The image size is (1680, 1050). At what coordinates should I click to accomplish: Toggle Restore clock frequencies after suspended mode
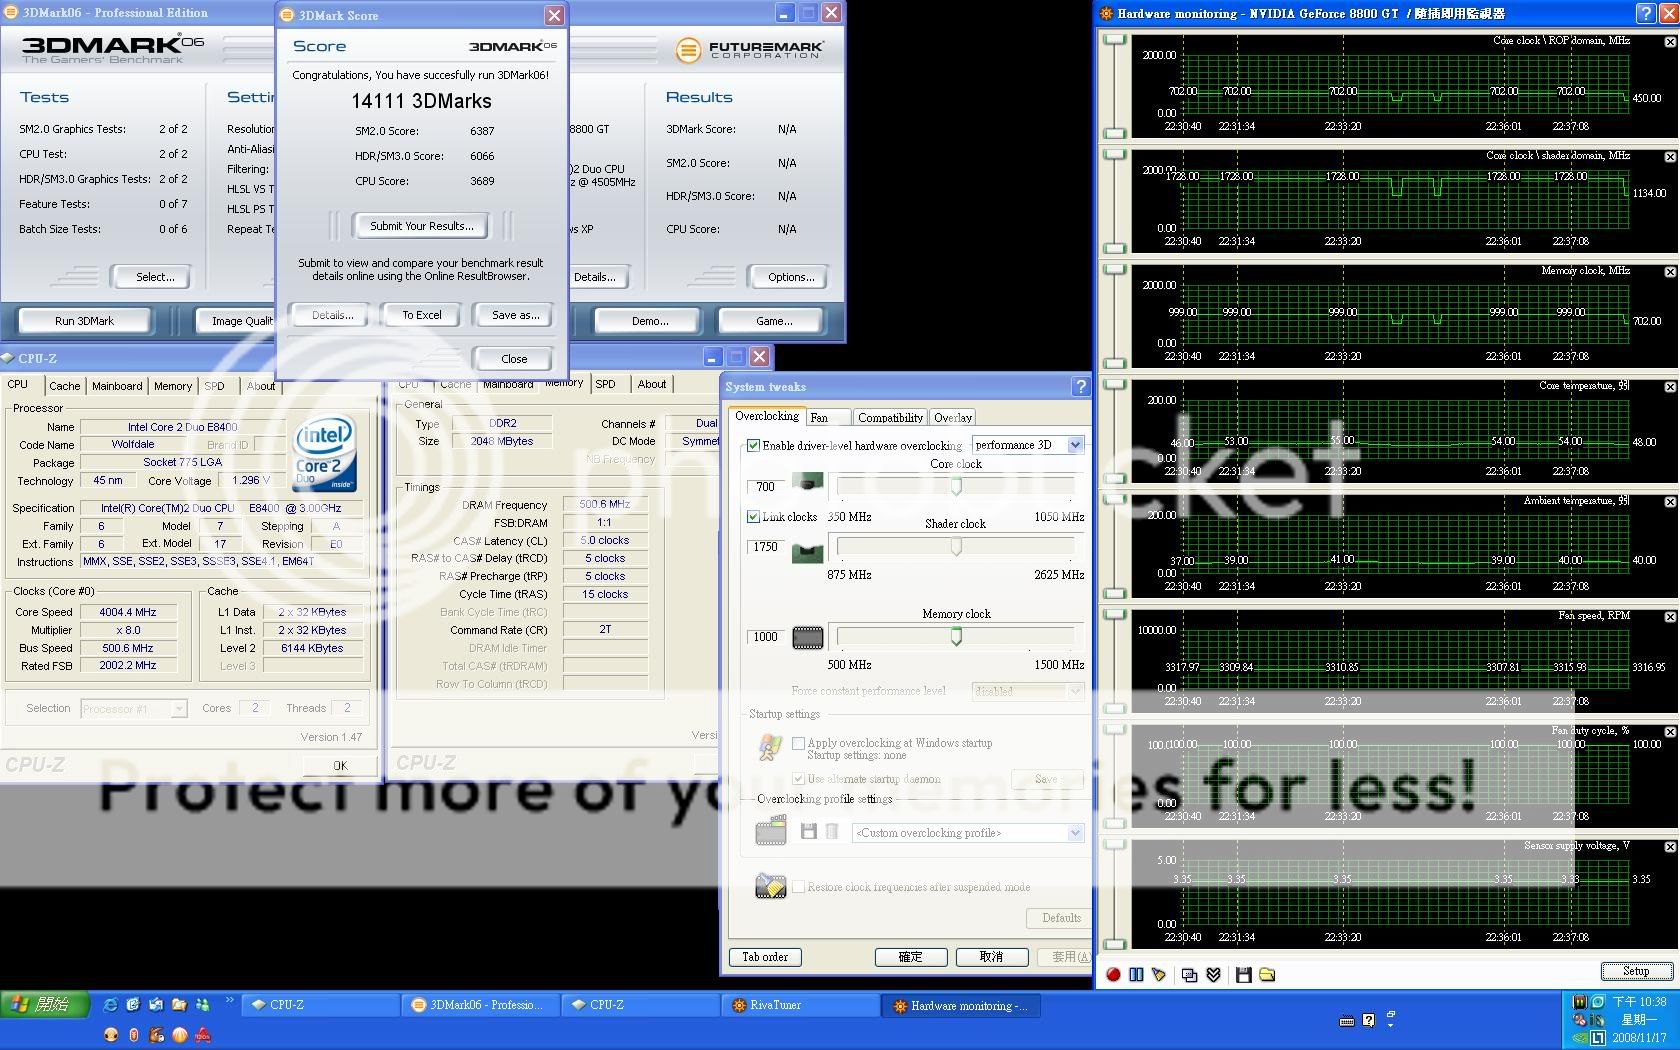798,886
